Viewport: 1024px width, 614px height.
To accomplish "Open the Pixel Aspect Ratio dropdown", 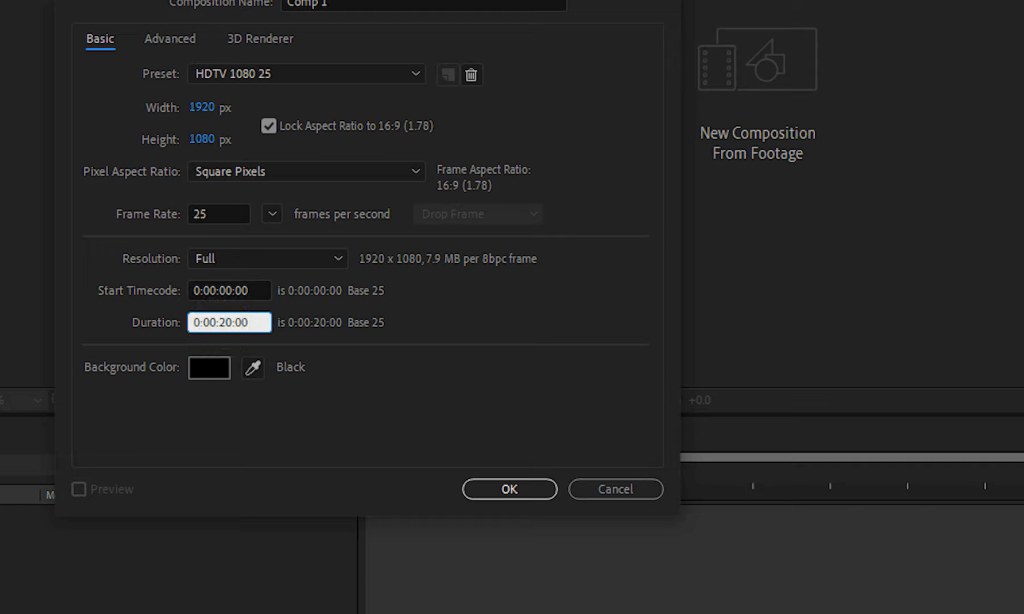I will click(306, 171).
